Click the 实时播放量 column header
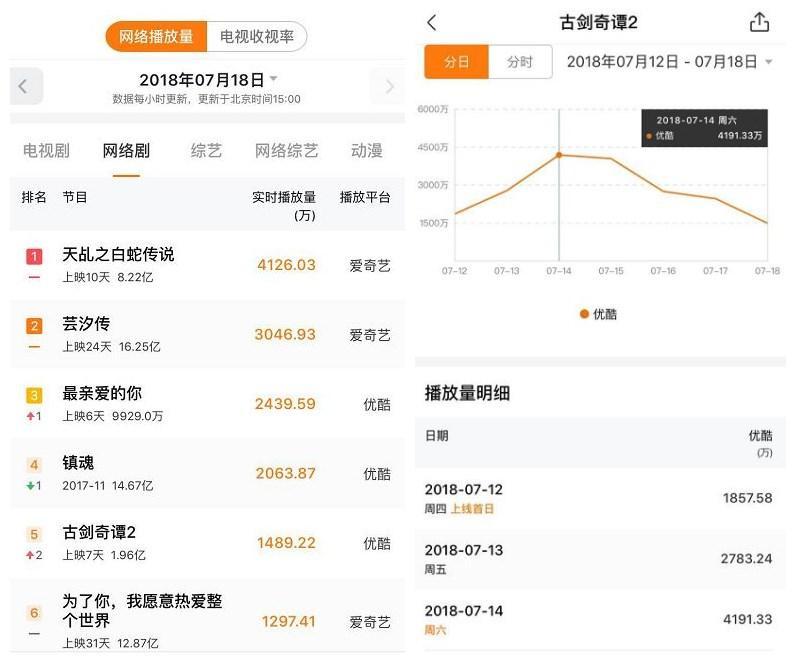The image size is (796, 664). (x=284, y=206)
